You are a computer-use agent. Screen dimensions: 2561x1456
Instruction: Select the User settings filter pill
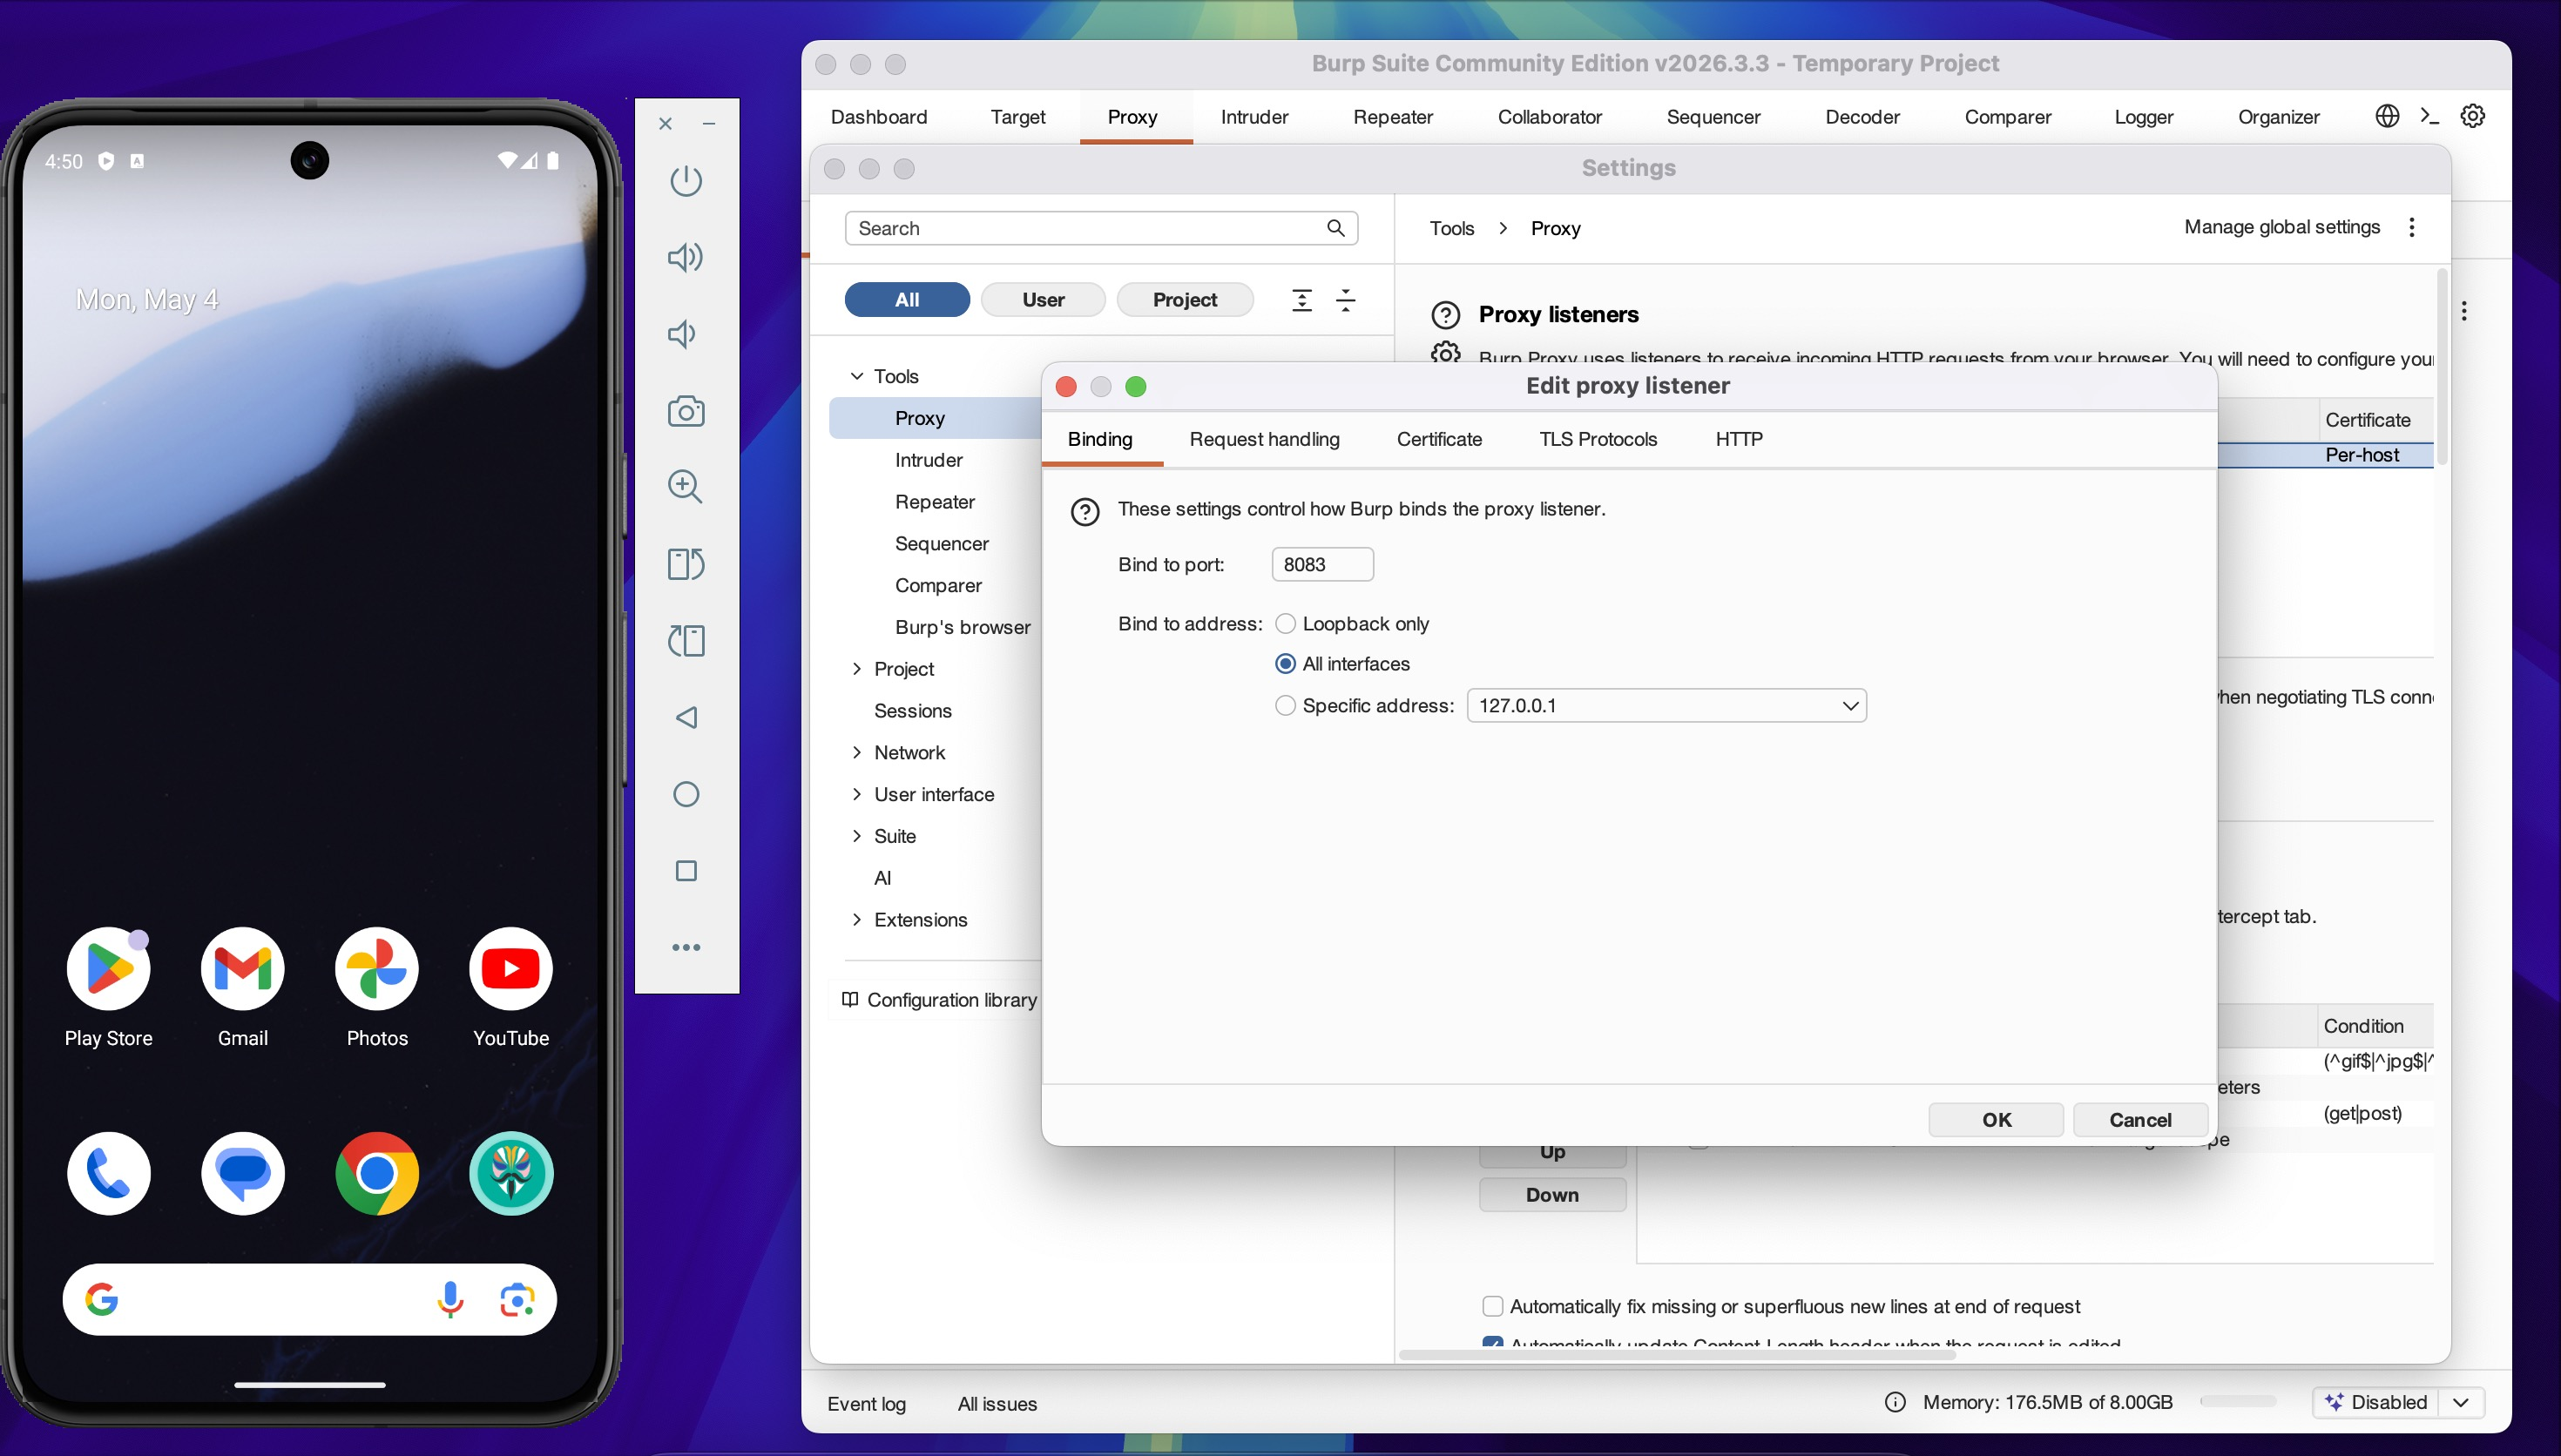click(1043, 300)
